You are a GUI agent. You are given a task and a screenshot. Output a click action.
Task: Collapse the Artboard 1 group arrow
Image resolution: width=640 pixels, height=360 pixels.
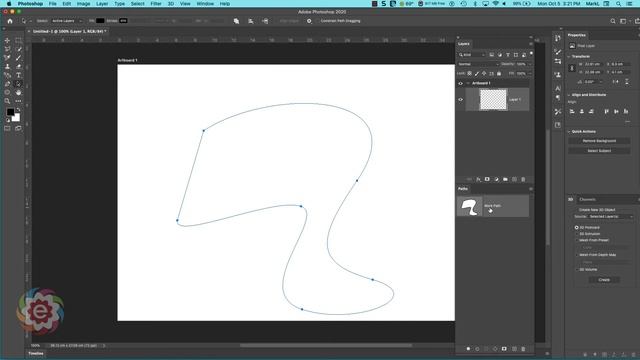point(468,83)
